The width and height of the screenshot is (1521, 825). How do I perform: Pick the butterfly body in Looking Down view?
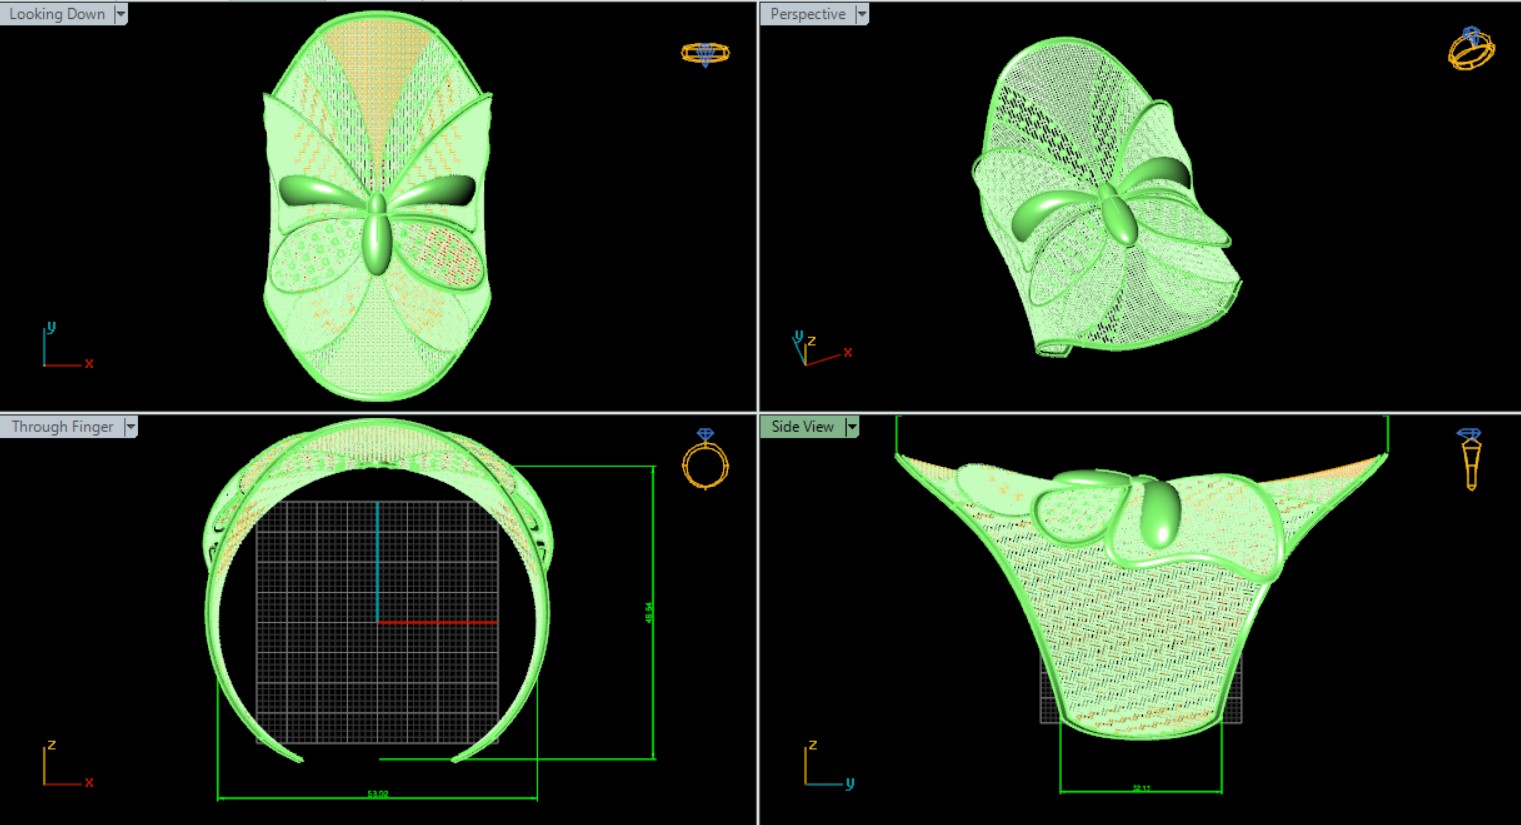tap(377, 235)
